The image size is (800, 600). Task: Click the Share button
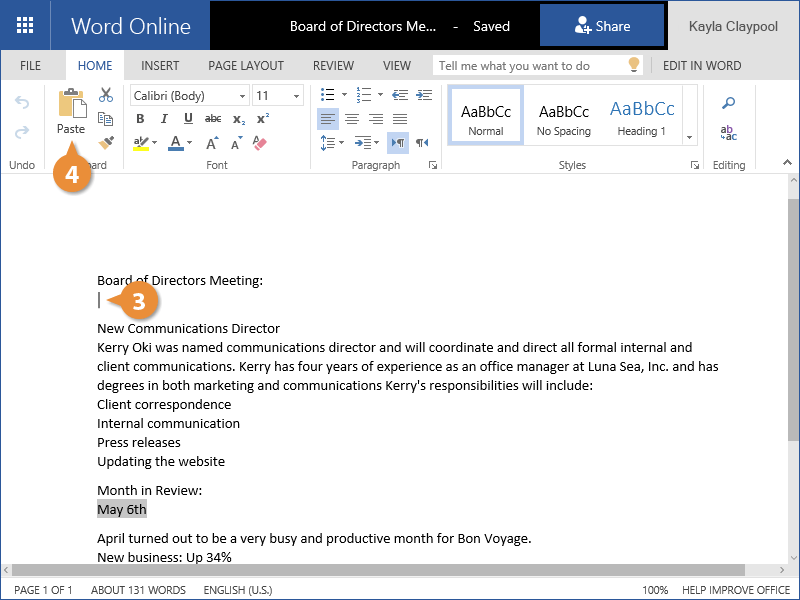pyautogui.click(x=602, y=26)
